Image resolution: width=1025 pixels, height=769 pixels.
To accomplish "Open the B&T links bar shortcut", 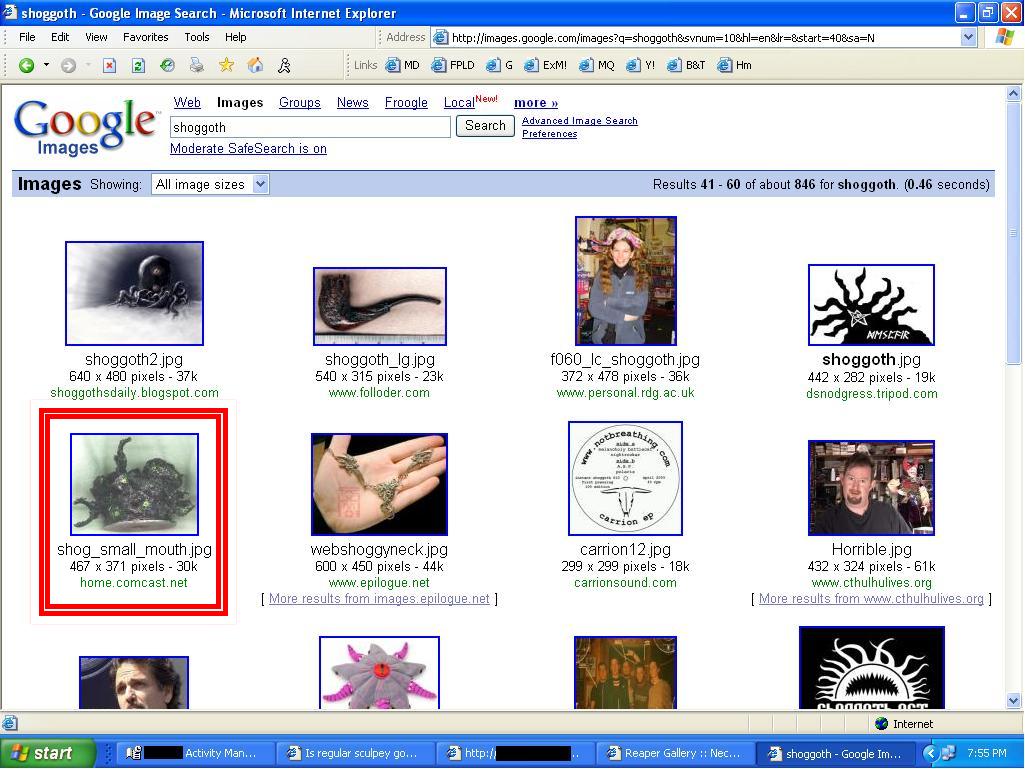I will 686,65.
